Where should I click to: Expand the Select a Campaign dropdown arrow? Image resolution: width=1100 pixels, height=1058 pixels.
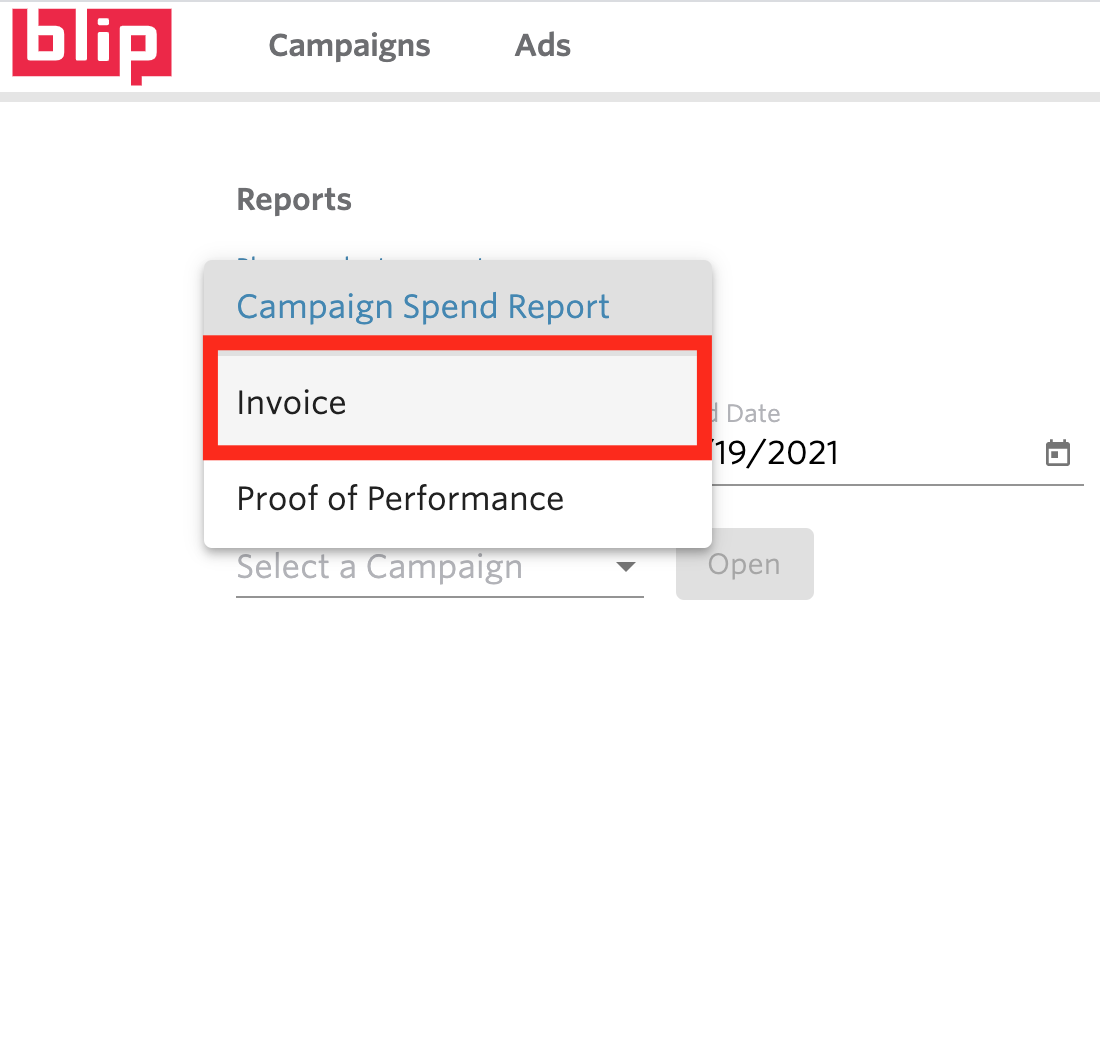625,566
